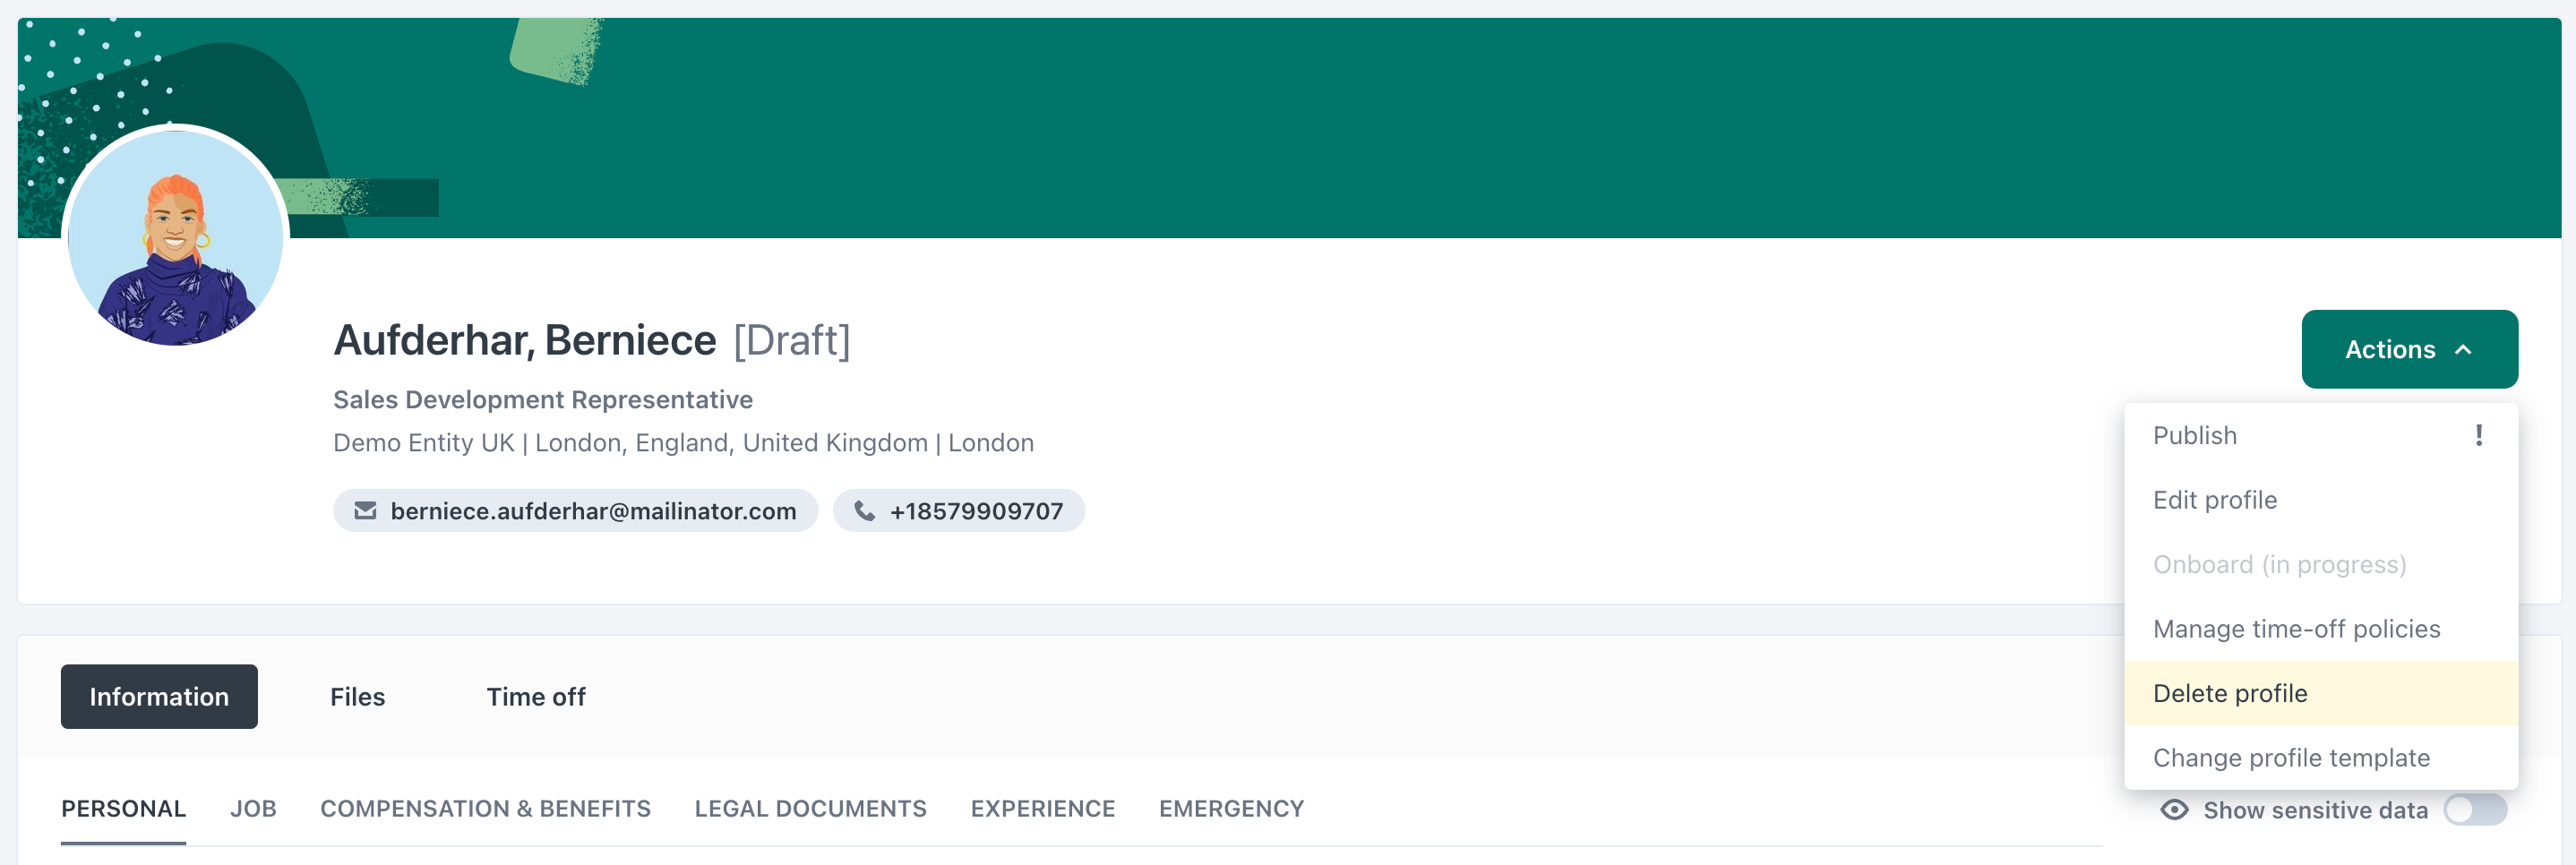Choose Change profile template option
The height and width of the screenshot is (865, 2576).
point(2291,758)
